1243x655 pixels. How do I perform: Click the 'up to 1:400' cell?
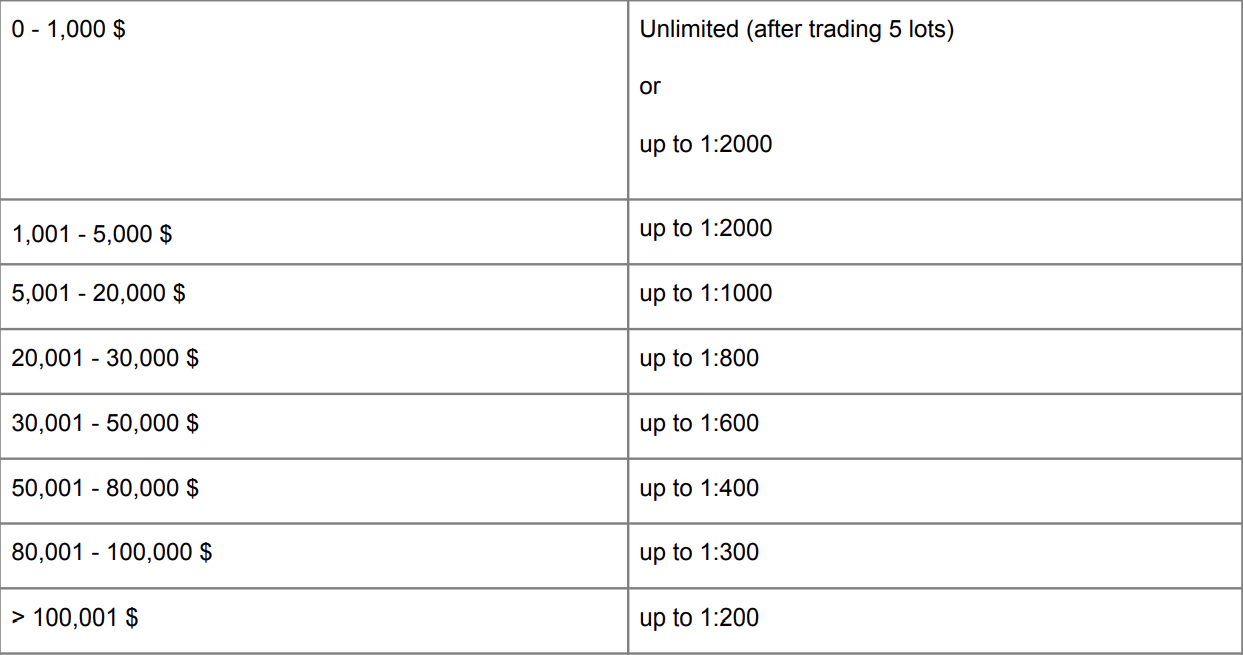pos(699,488)
